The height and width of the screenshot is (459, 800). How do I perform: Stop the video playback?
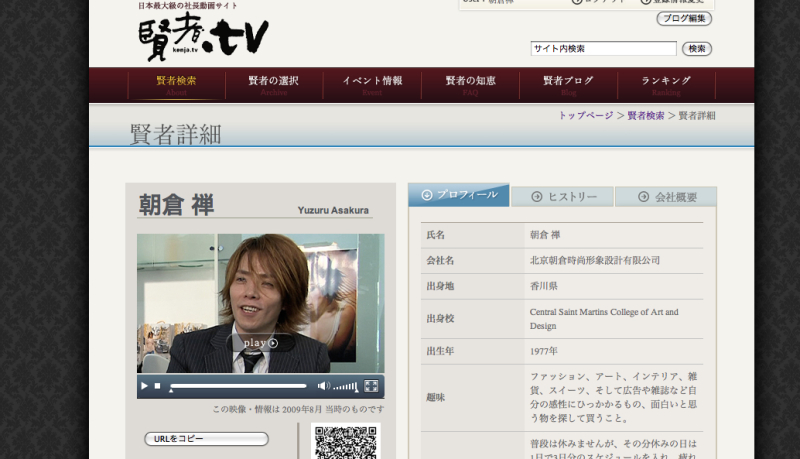158,386
